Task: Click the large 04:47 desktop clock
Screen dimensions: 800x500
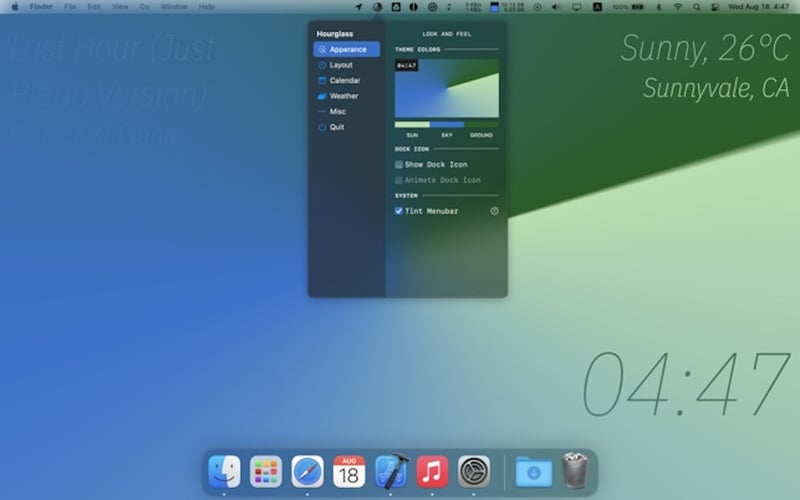Action: click(686, 384)
